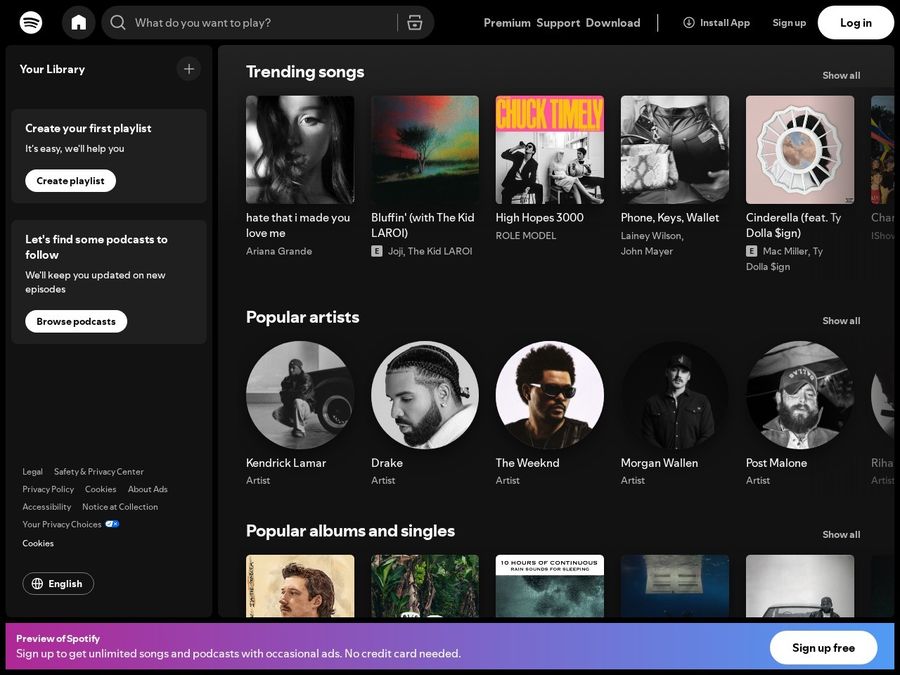Open the English language selector
Image resolution: width=900 pixels, height=675 pixels.
(58, 584)
